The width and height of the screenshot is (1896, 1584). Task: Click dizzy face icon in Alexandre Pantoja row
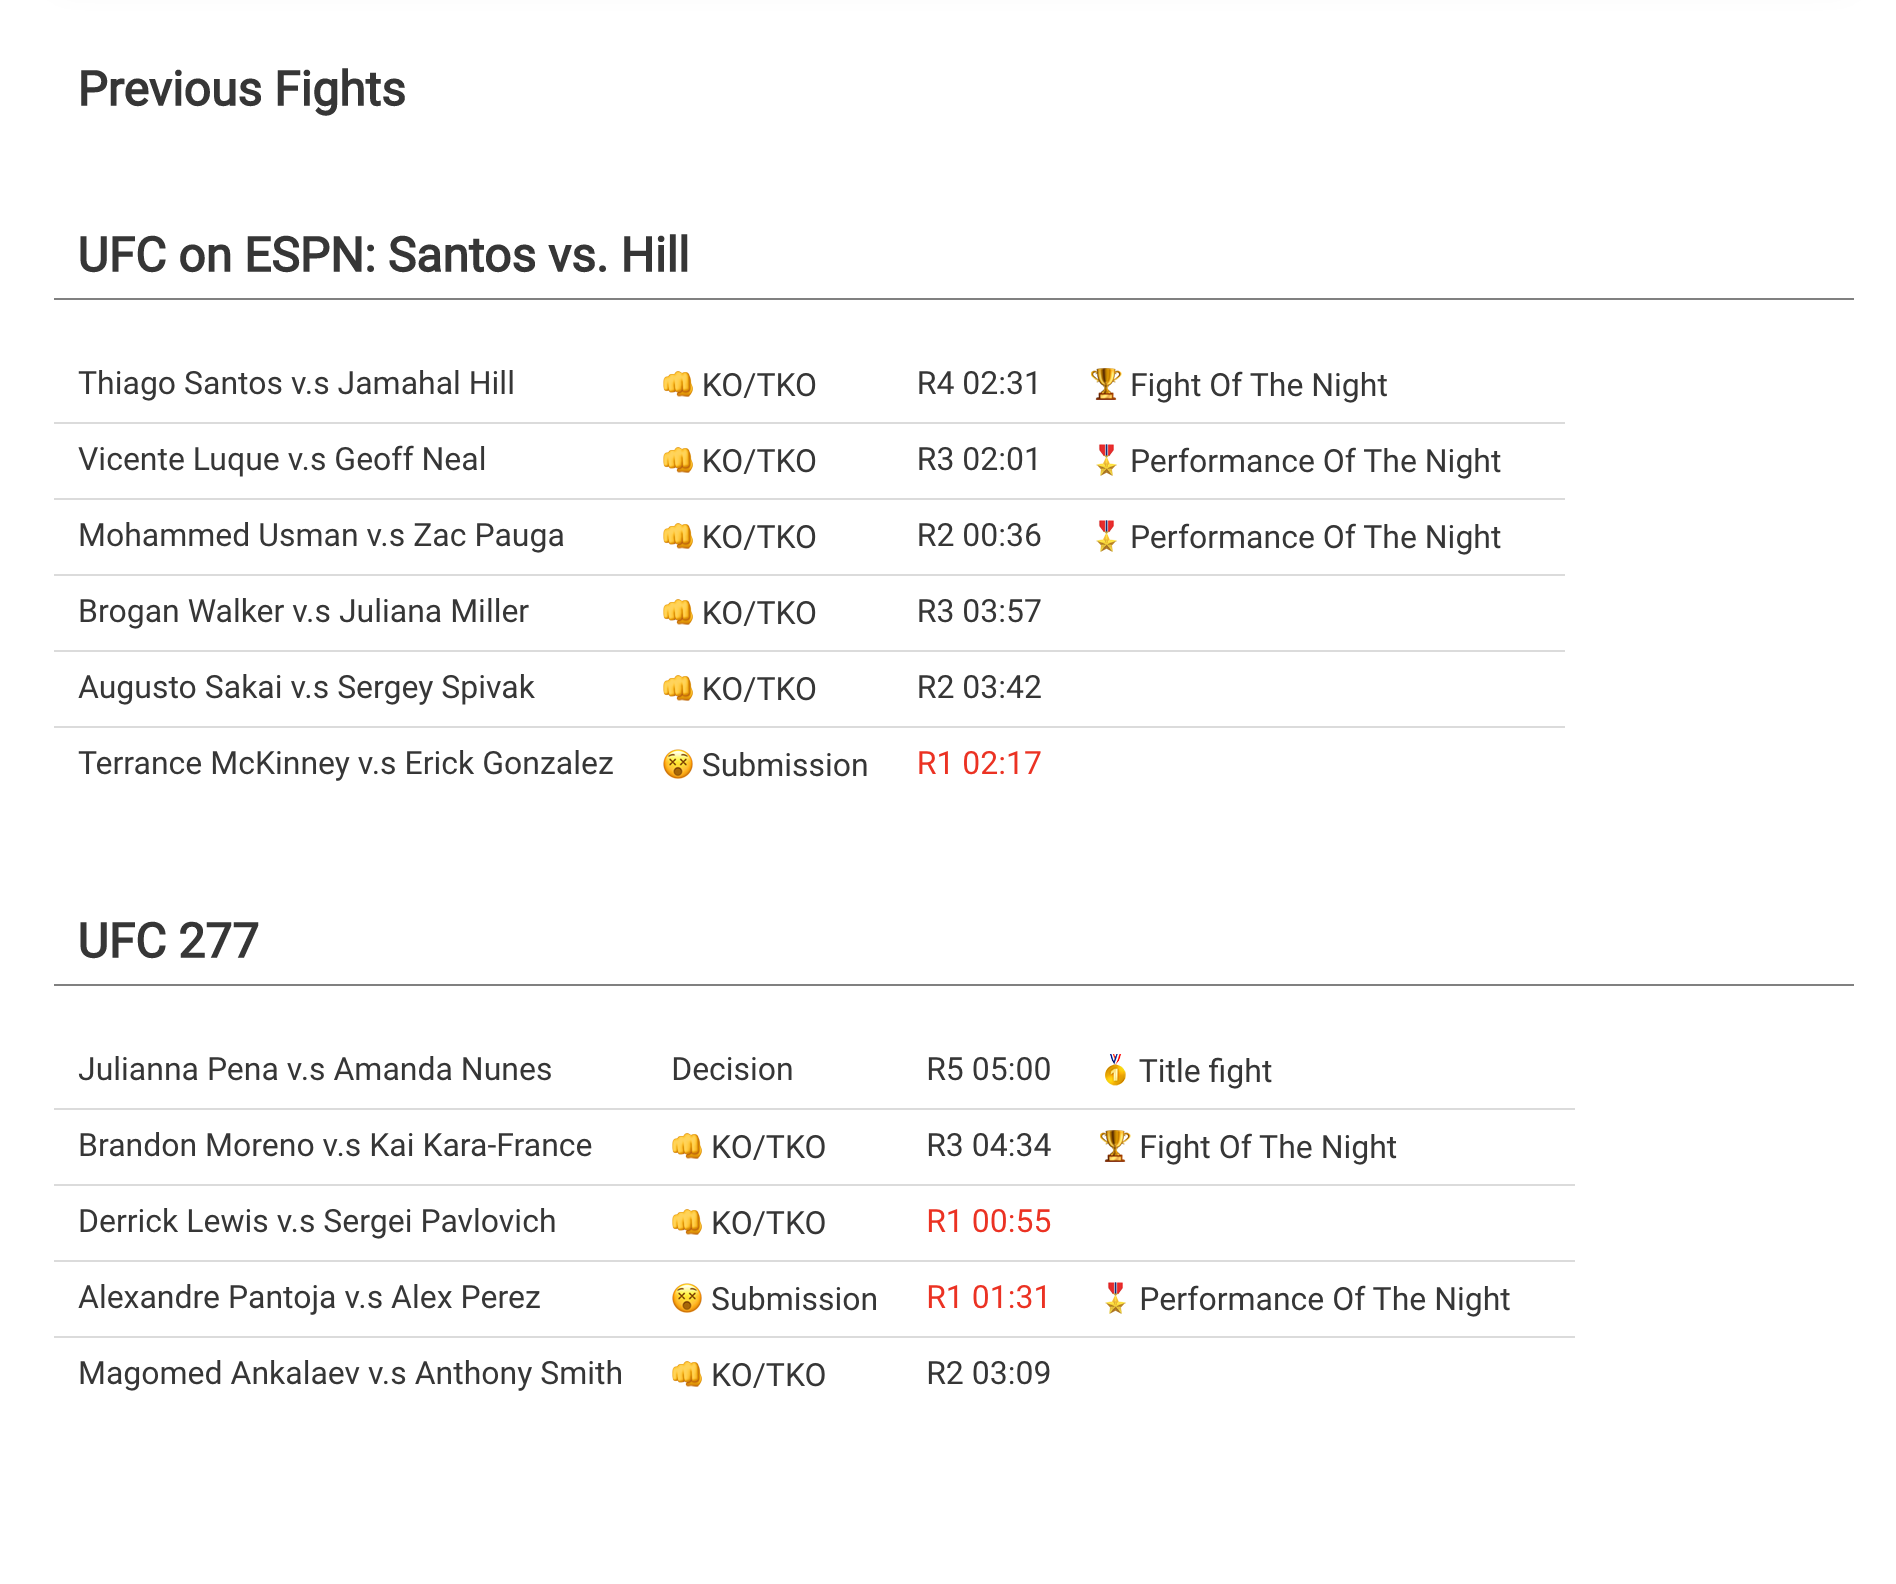coord(686,1298)
